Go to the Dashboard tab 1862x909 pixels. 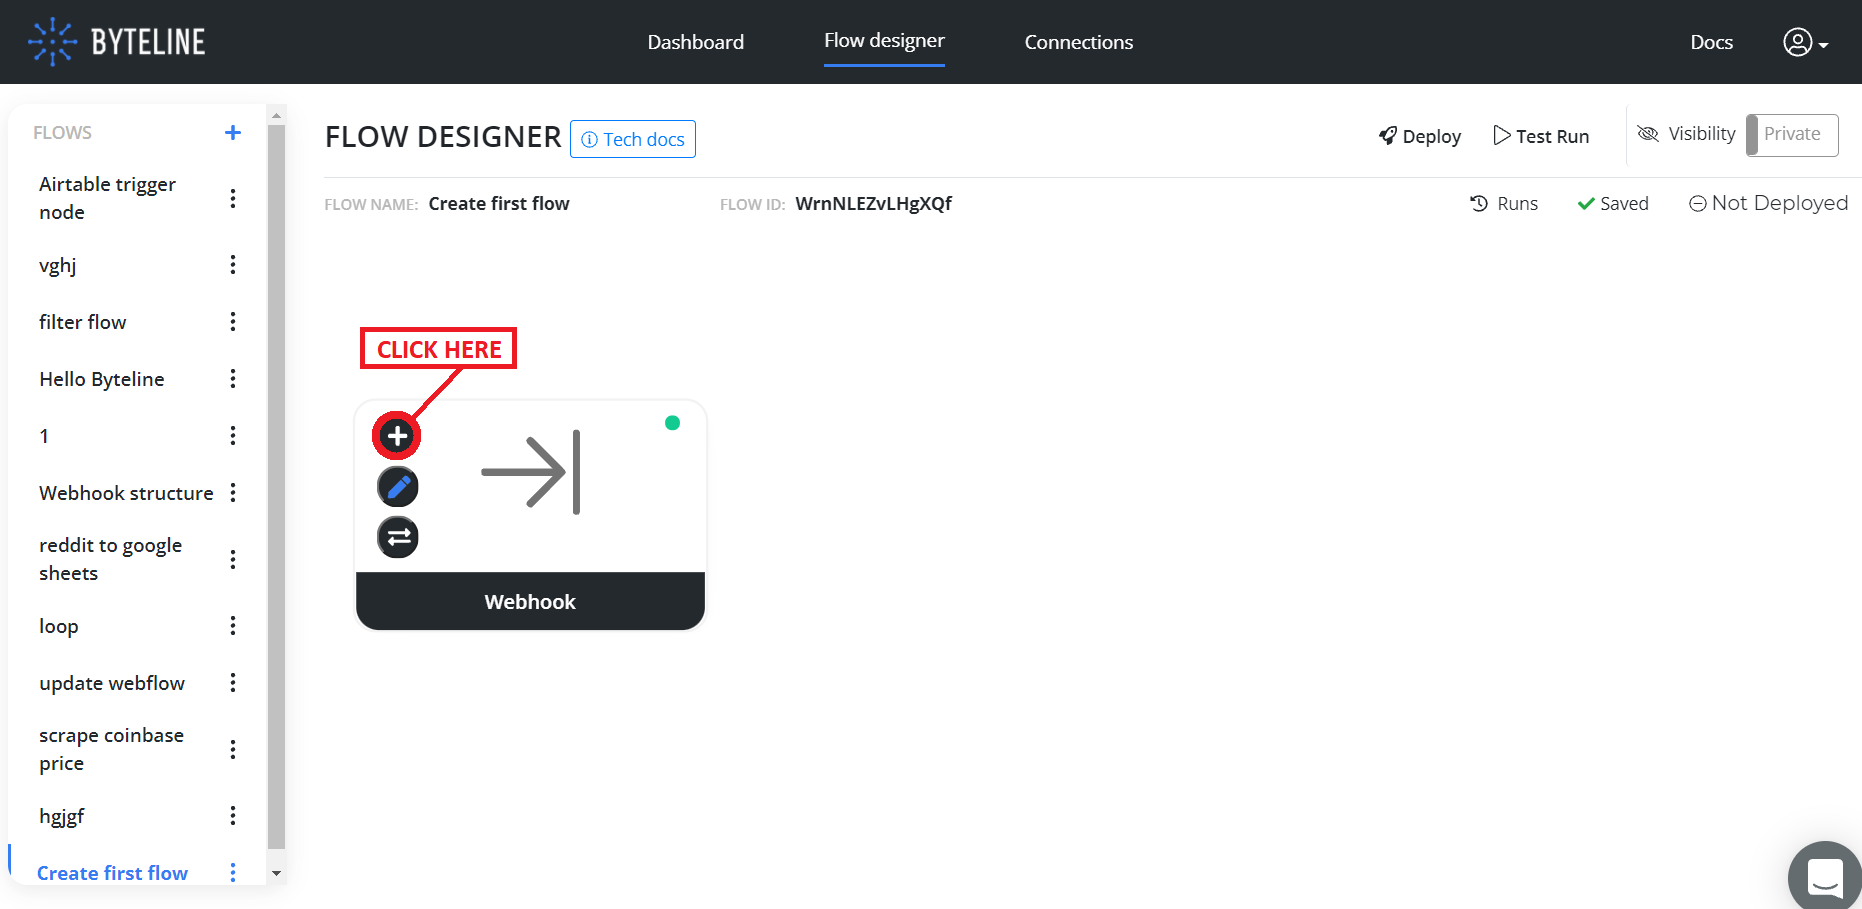pos(696,42)
